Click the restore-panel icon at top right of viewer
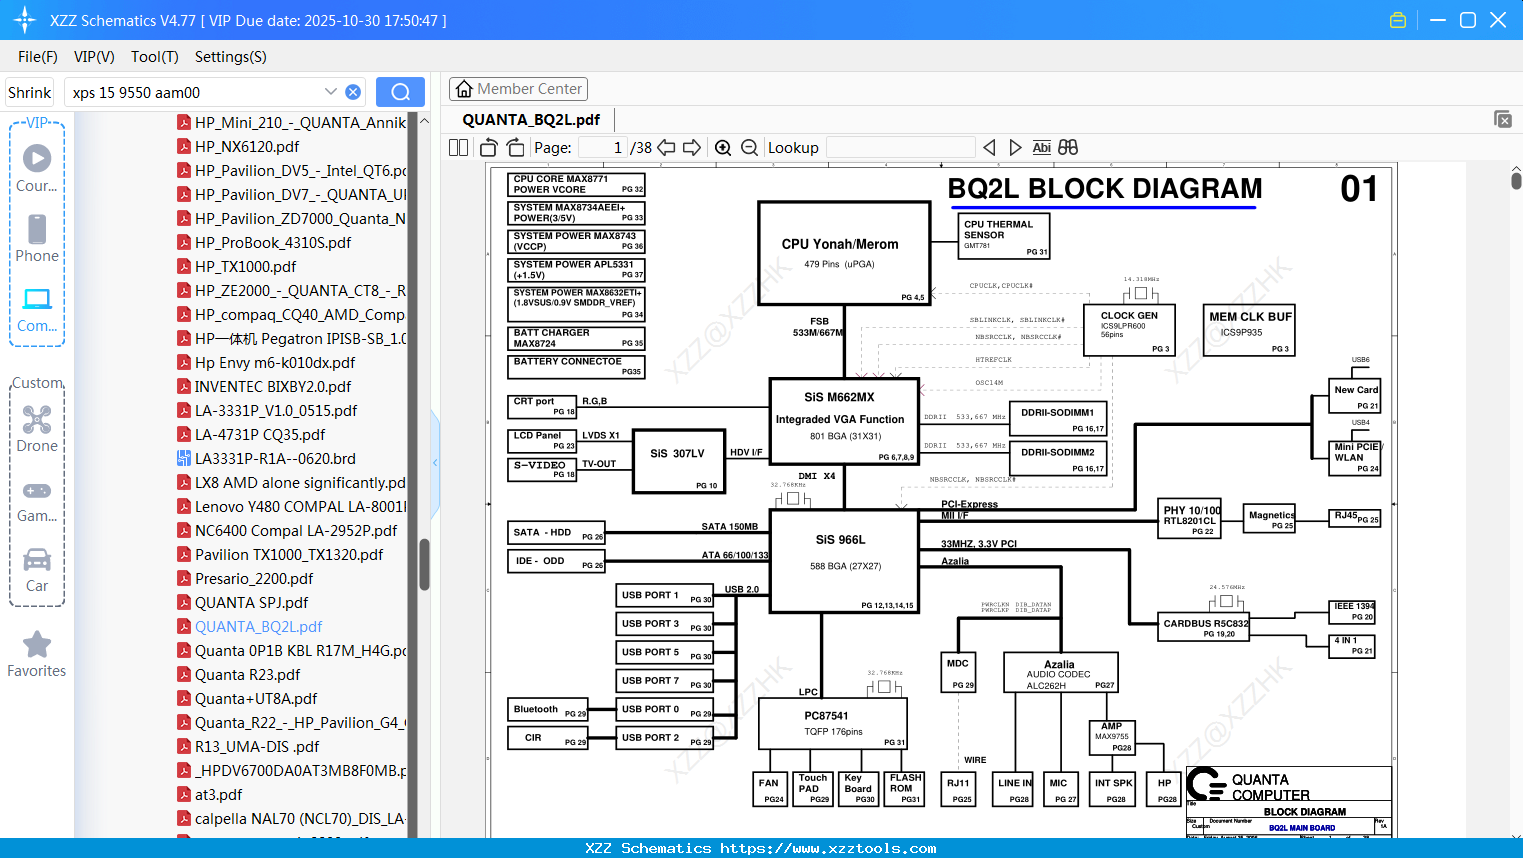Screen dimensions: 1523x858 coord(1503,119)
